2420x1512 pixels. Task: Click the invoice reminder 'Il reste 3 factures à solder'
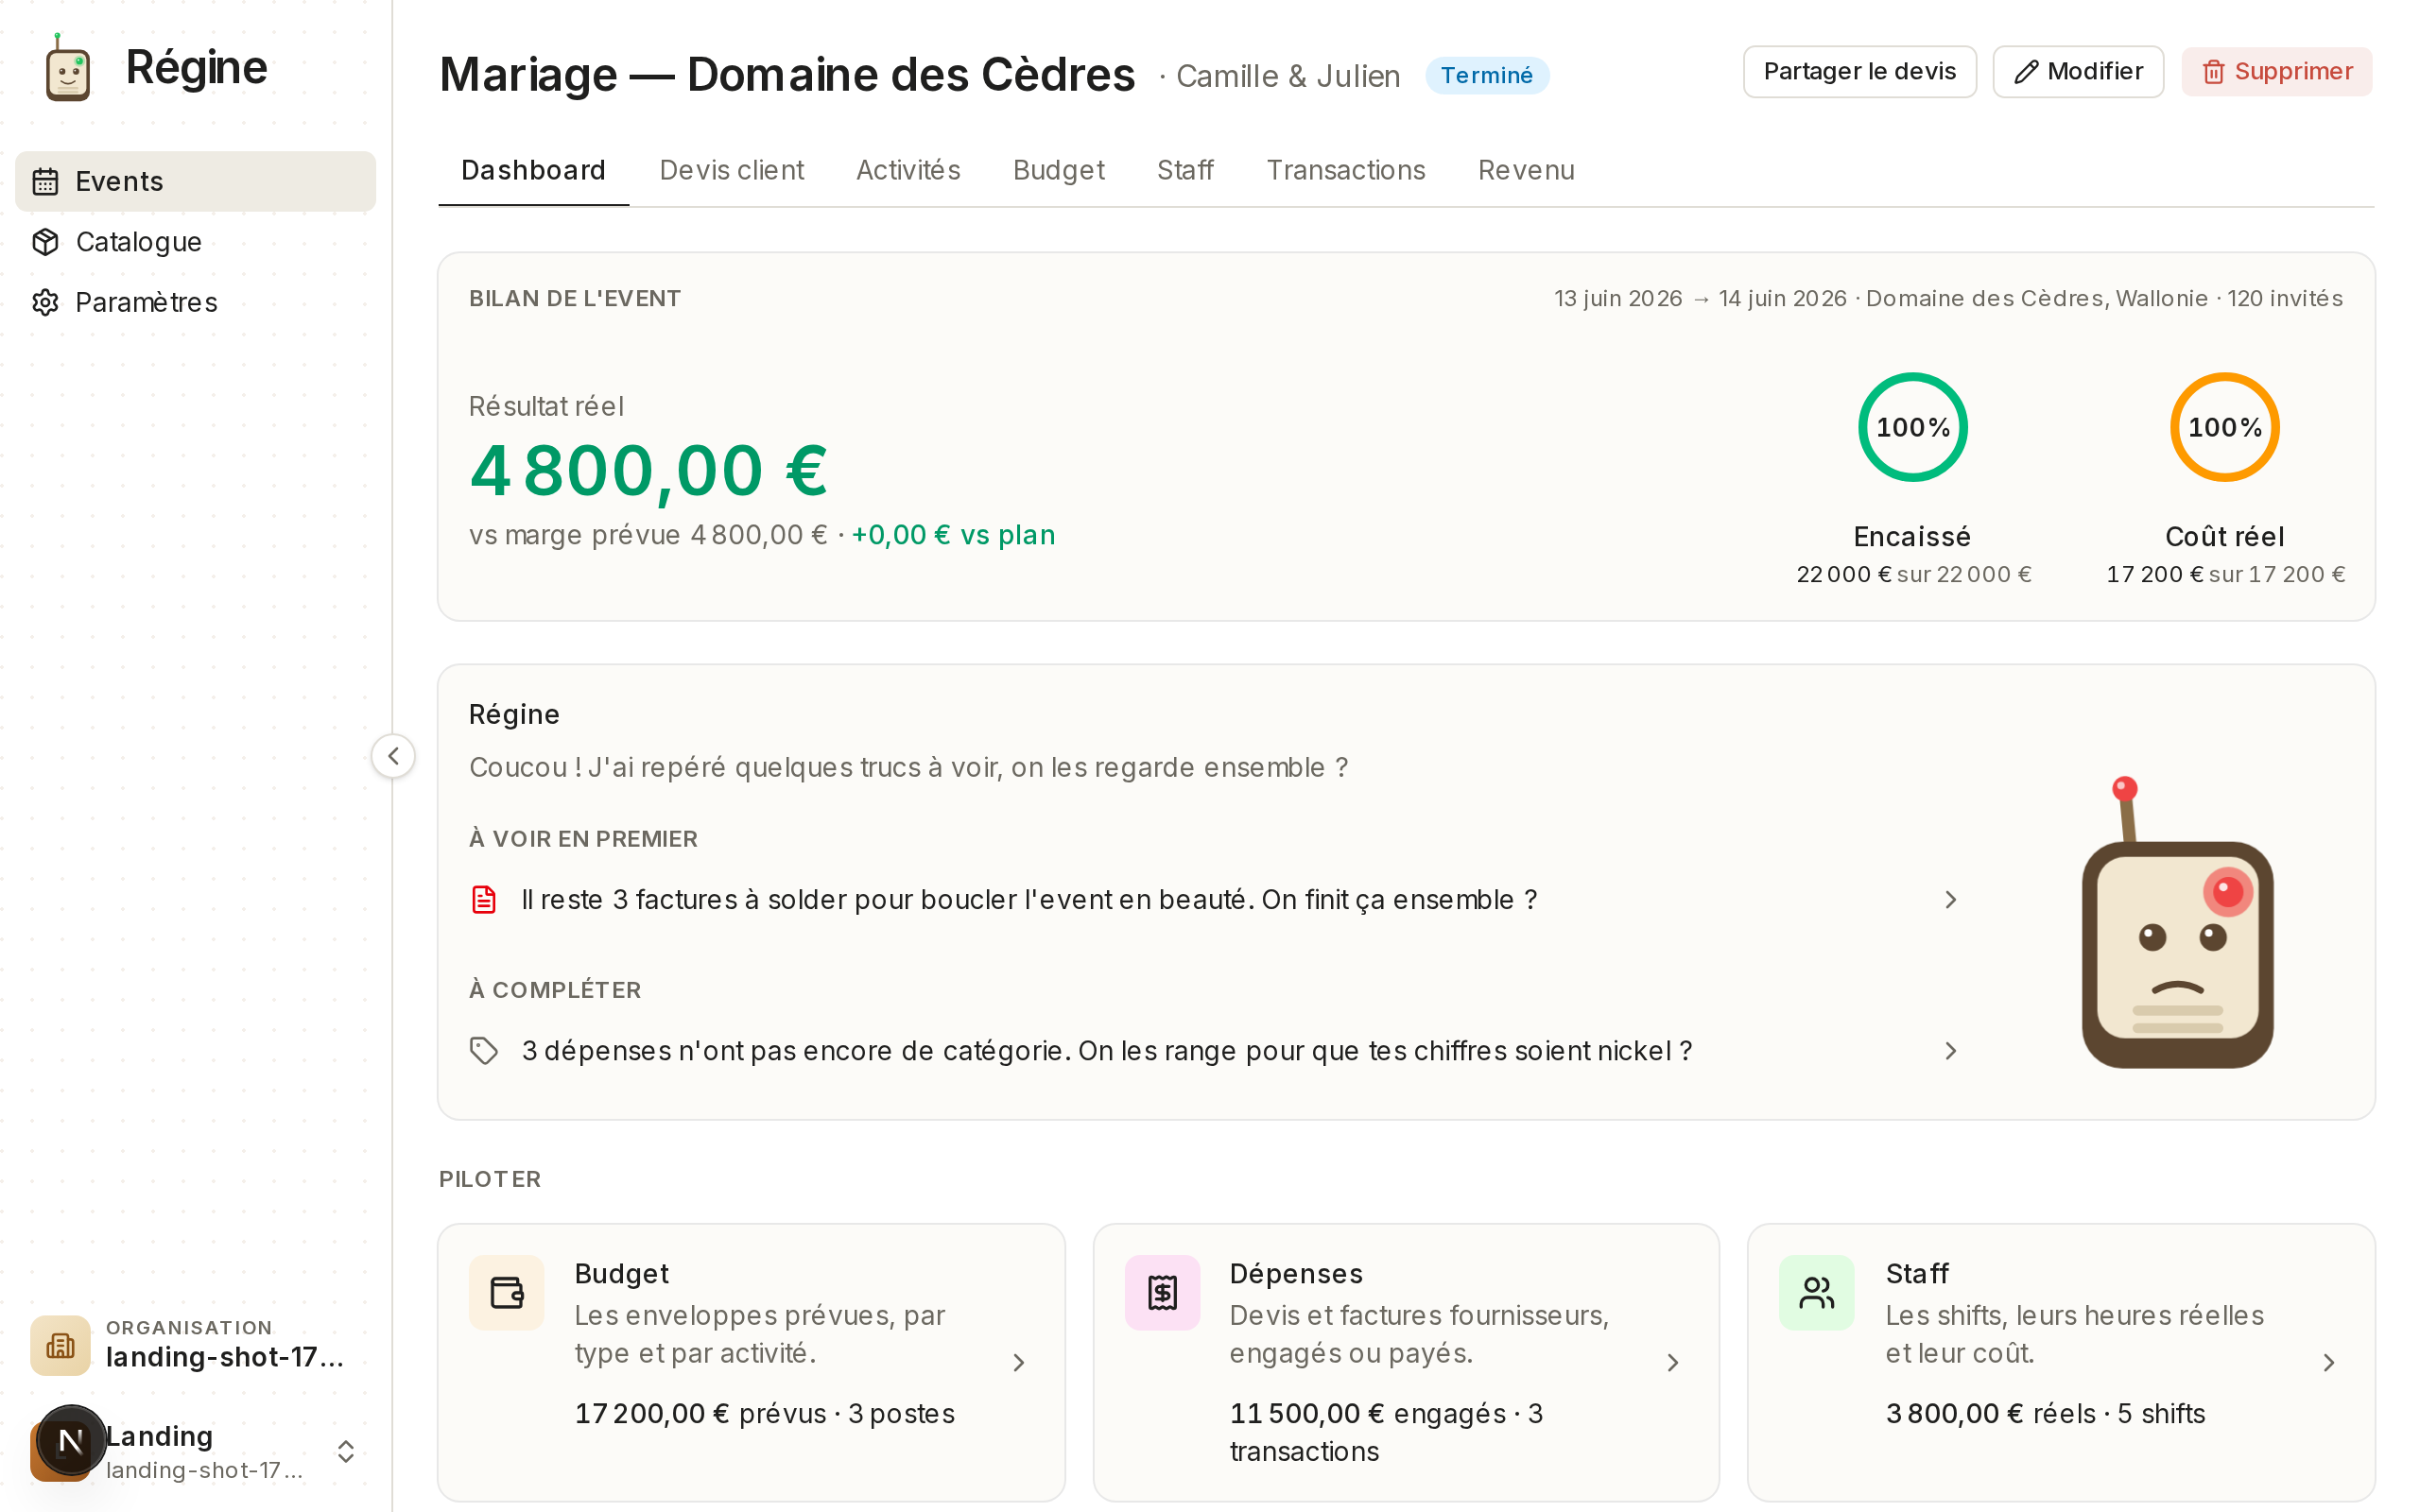pyautogui.click(x=1029, y=899)
